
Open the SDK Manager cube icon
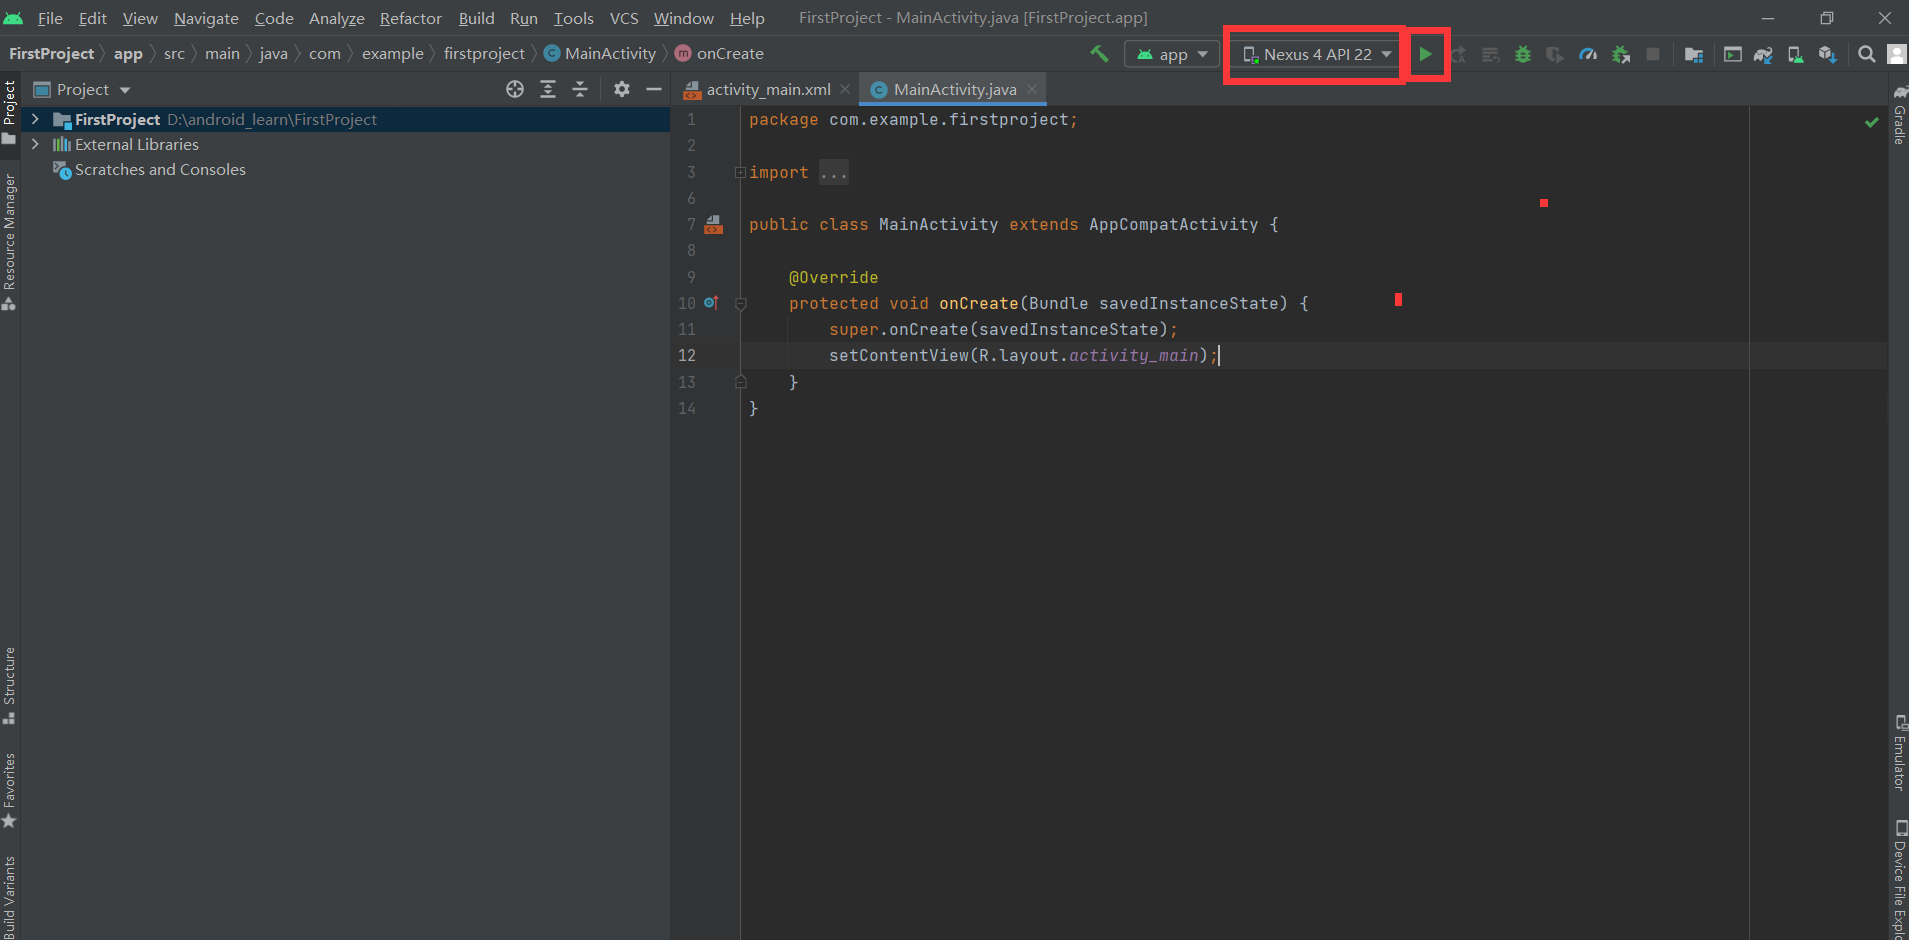tap(1827, 54)
